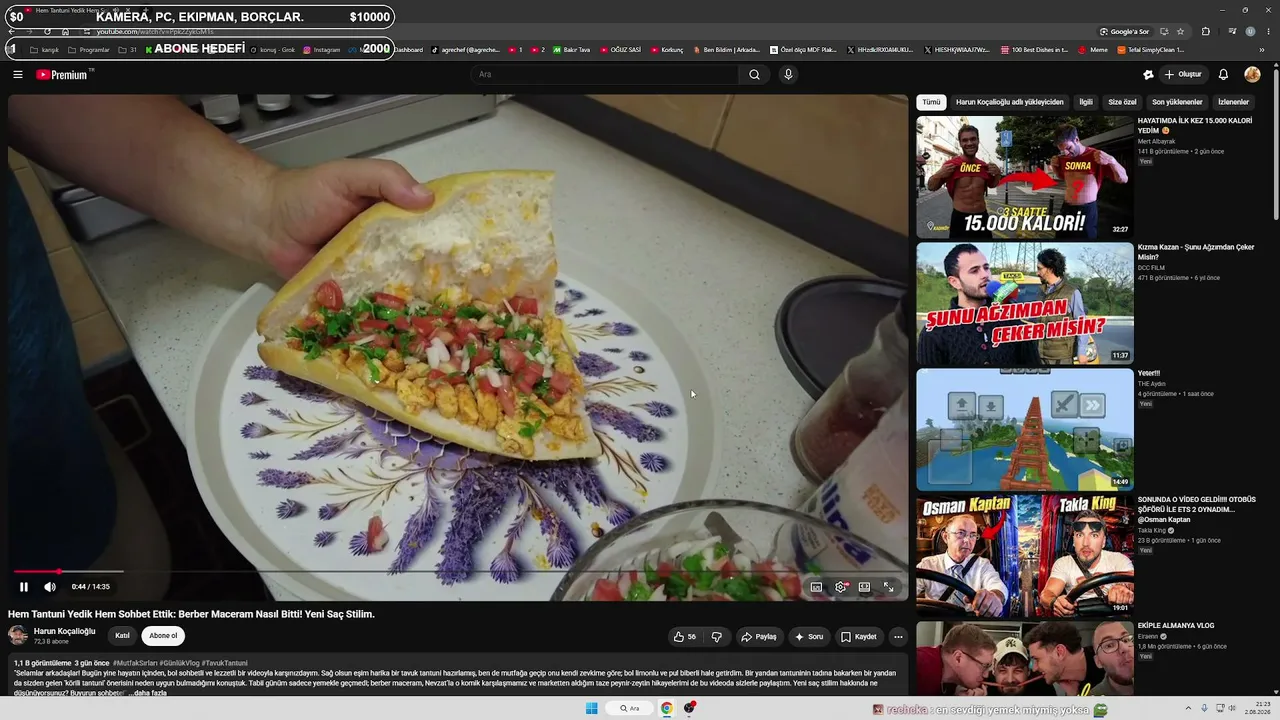Click Google'a Sor in address bar
Screen dimensions: 1280x720
(x=1124, y=32)
